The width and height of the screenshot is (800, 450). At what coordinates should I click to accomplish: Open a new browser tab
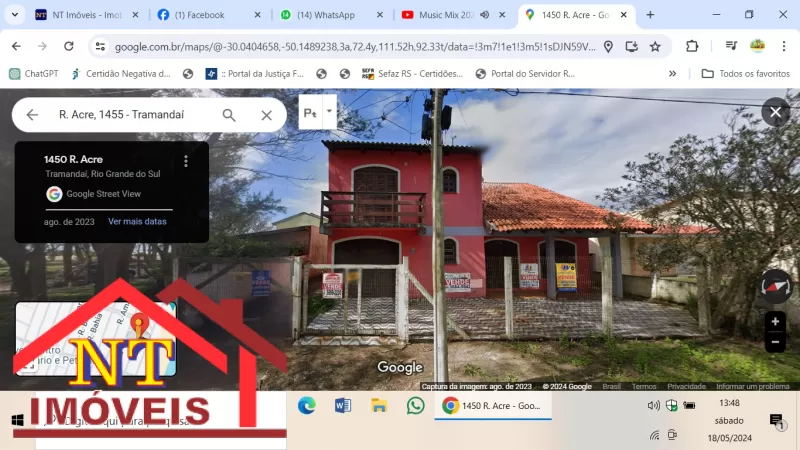650,15
